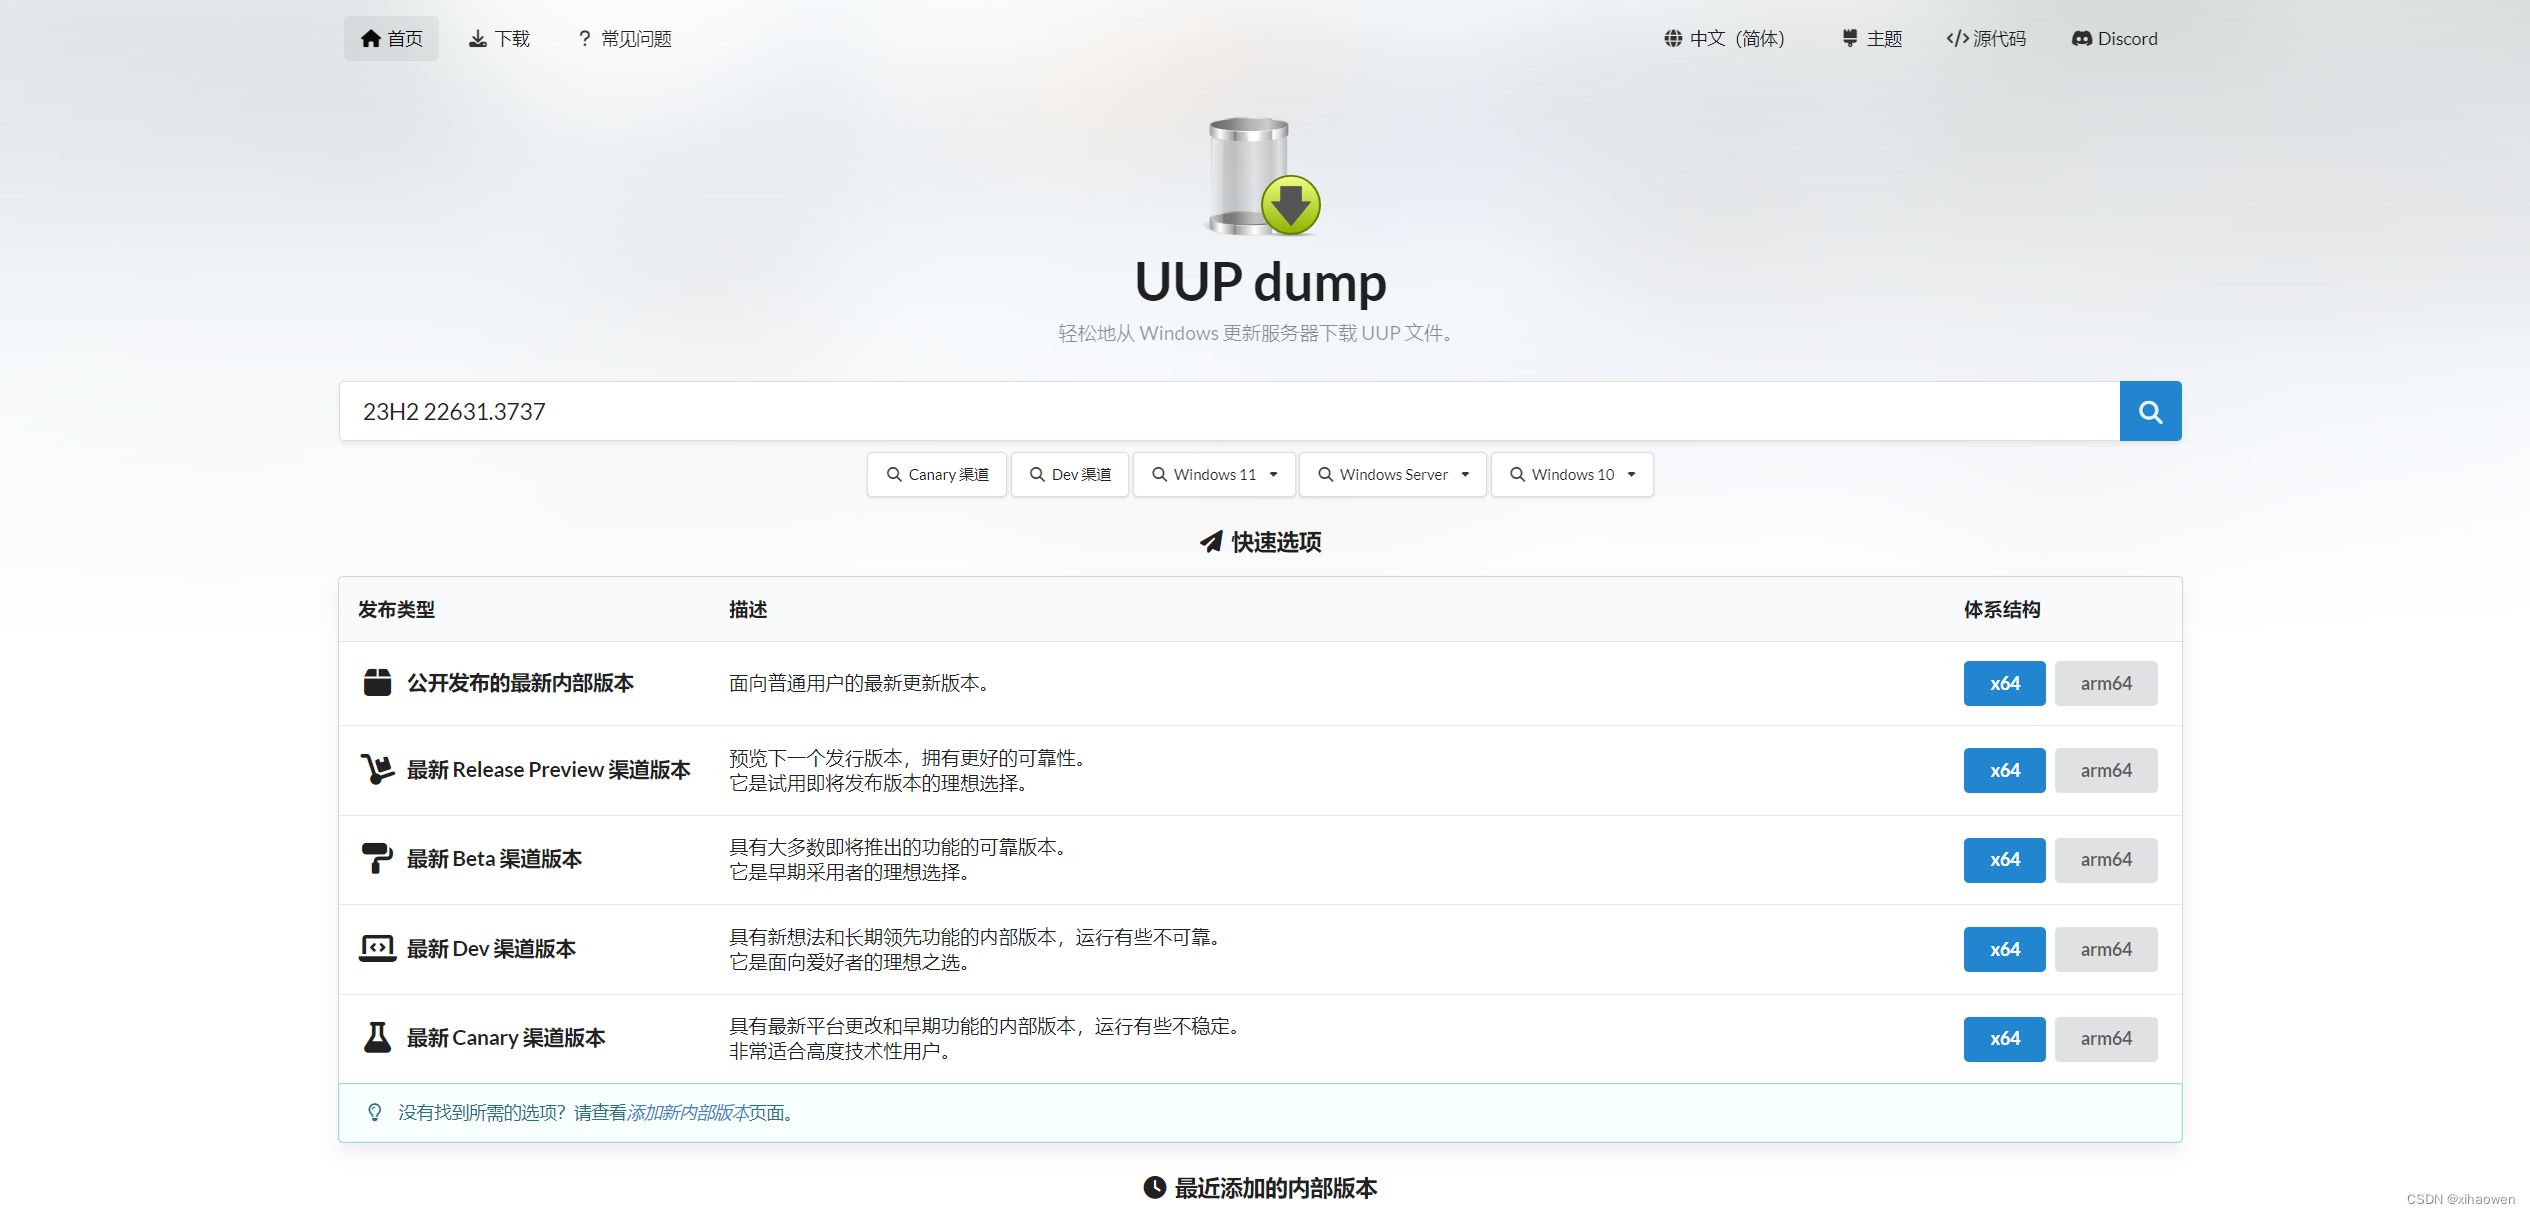Image resolution: width=2530 pixels, height=1214 pixels.
Task: Click the 最新 Release Preview 渠道版本 title
Action: pos(548,769)
